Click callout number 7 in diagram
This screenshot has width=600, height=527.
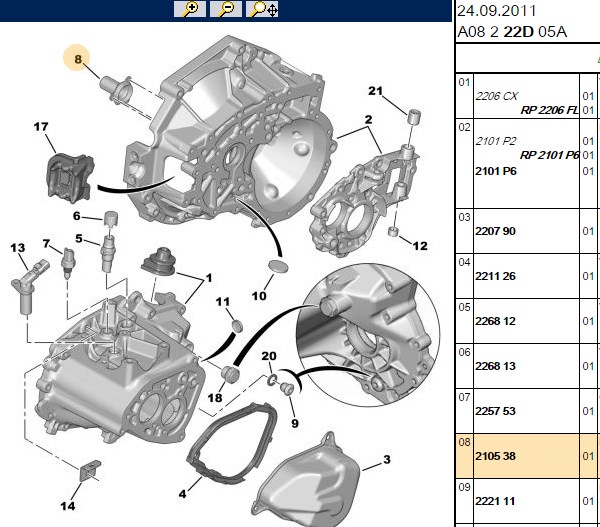click(46, 243)
